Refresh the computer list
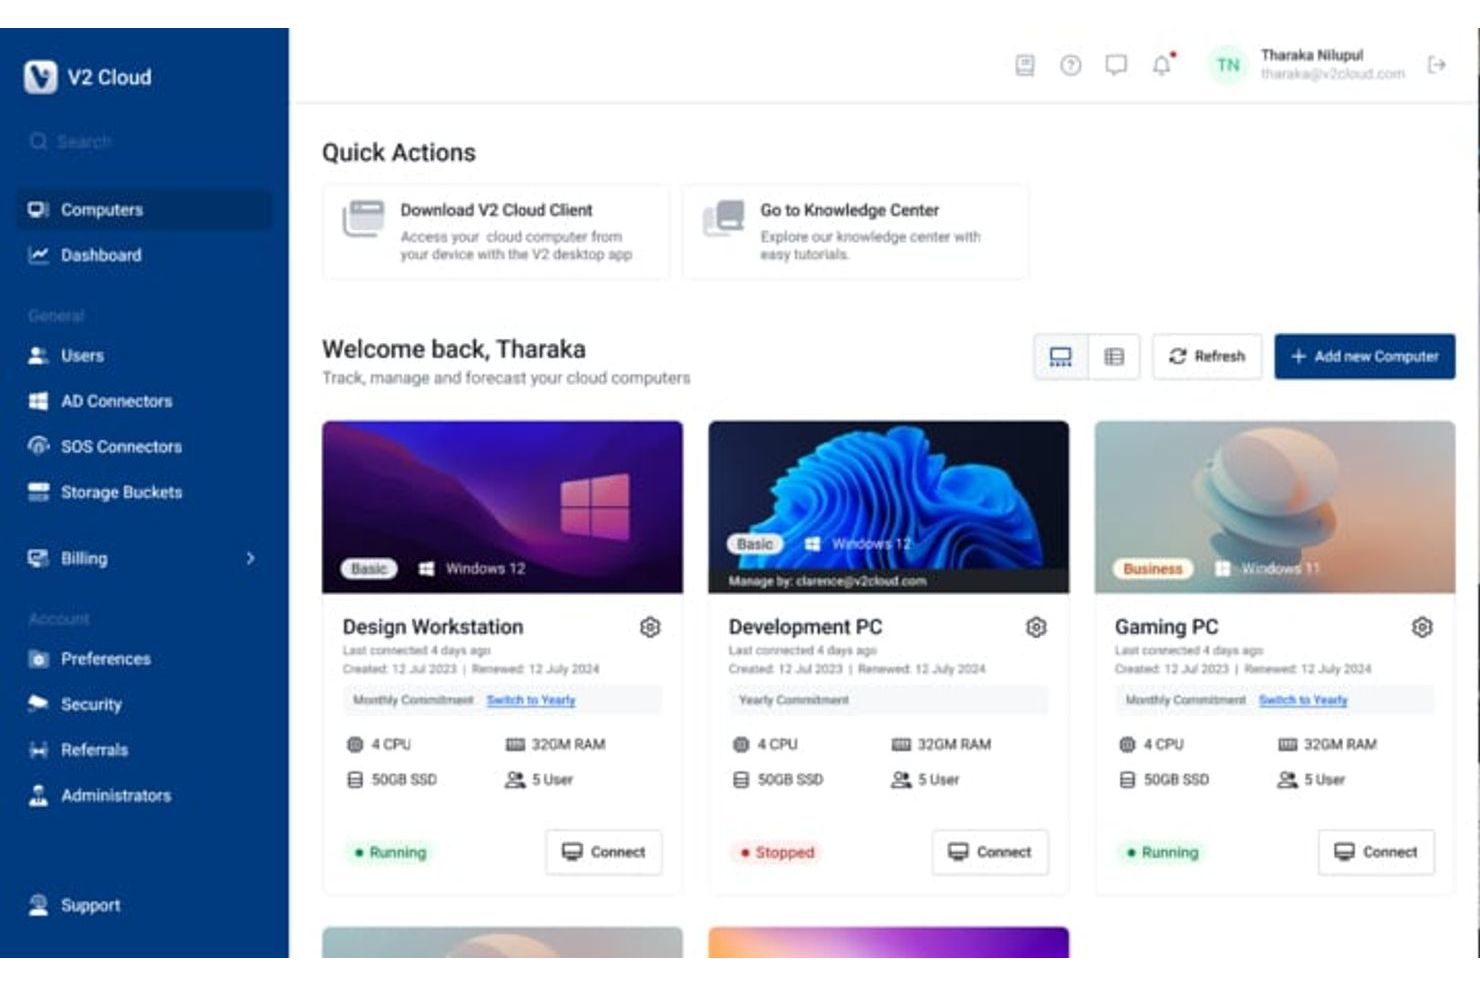Viewport: 1480px width, 987px height. [x=1207, y=356]
